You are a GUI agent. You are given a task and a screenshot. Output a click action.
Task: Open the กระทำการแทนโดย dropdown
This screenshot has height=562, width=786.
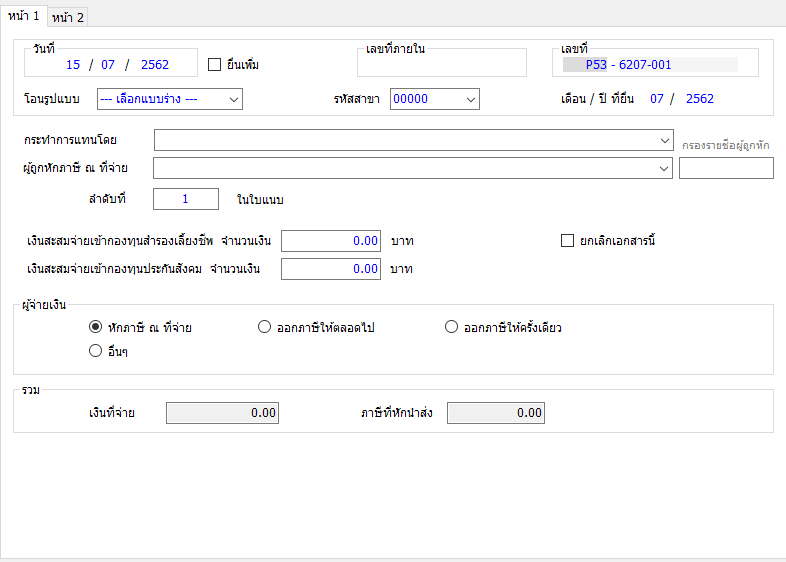[x=414, y=140]
